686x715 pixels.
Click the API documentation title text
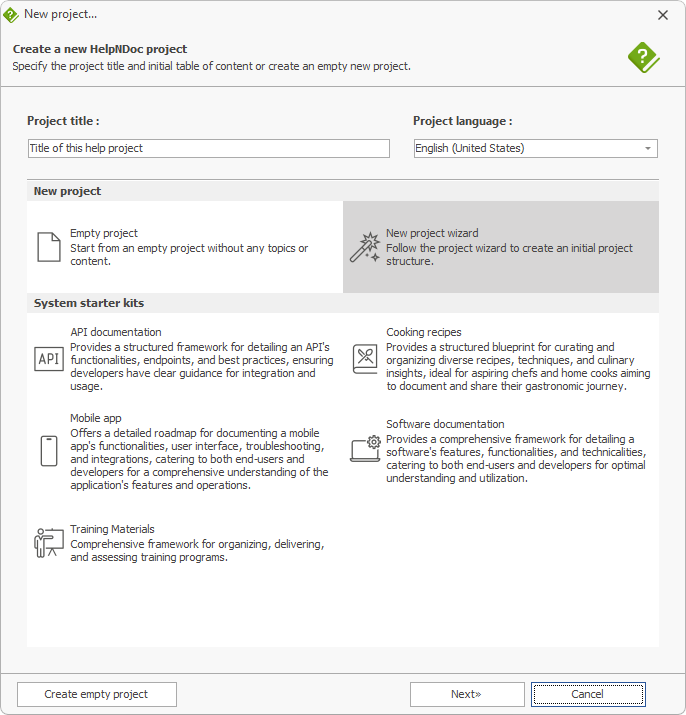pos(115,332)
